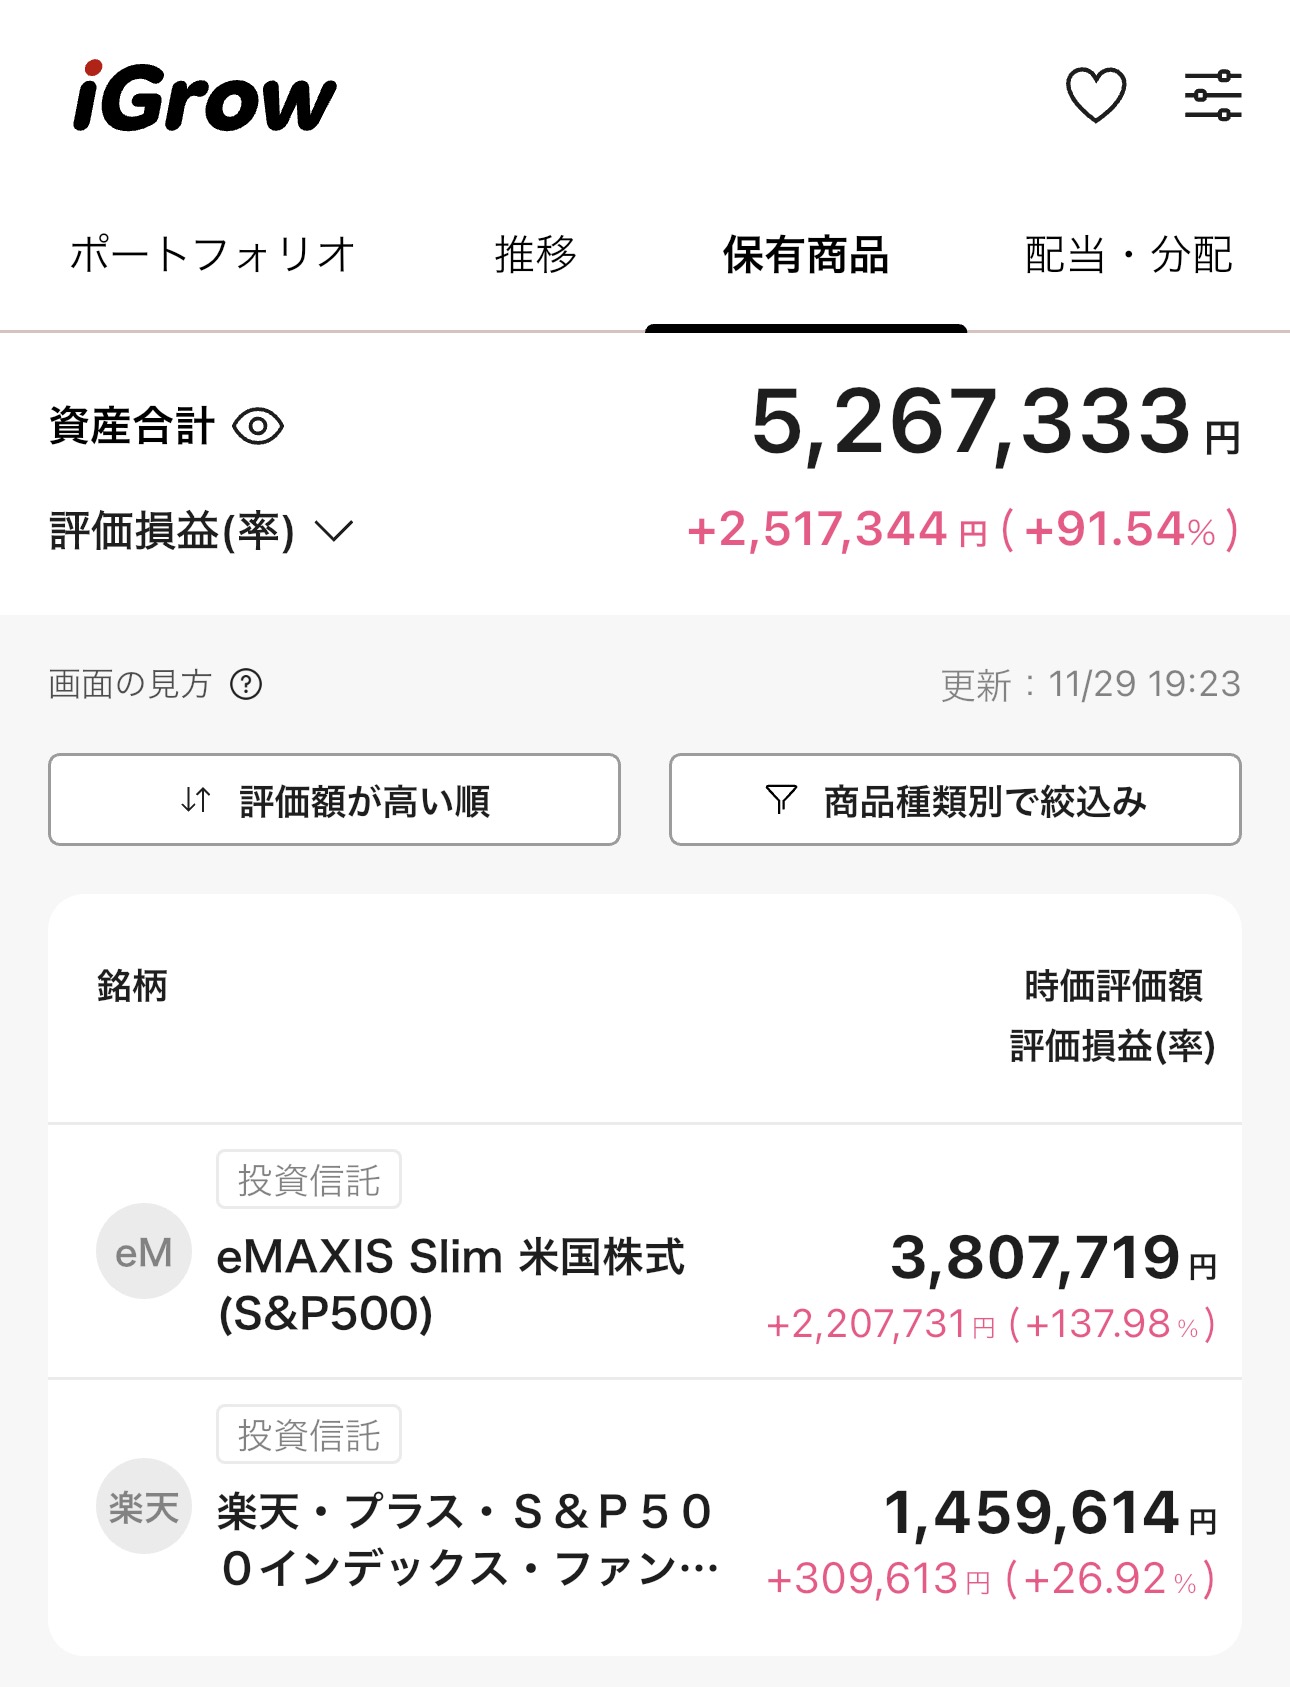Open the 画面の見方 help link
The height and width of the screenshot is (1687, 1290).
130,685
